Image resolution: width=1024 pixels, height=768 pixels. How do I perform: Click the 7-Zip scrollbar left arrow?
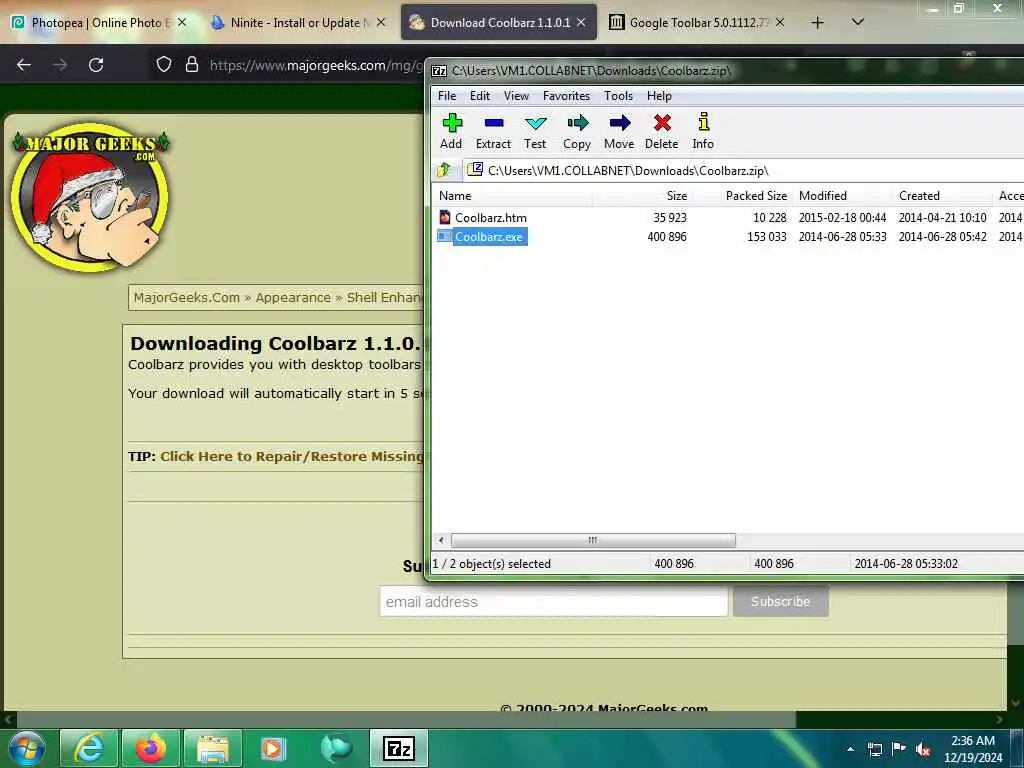(x=441, y=540)
